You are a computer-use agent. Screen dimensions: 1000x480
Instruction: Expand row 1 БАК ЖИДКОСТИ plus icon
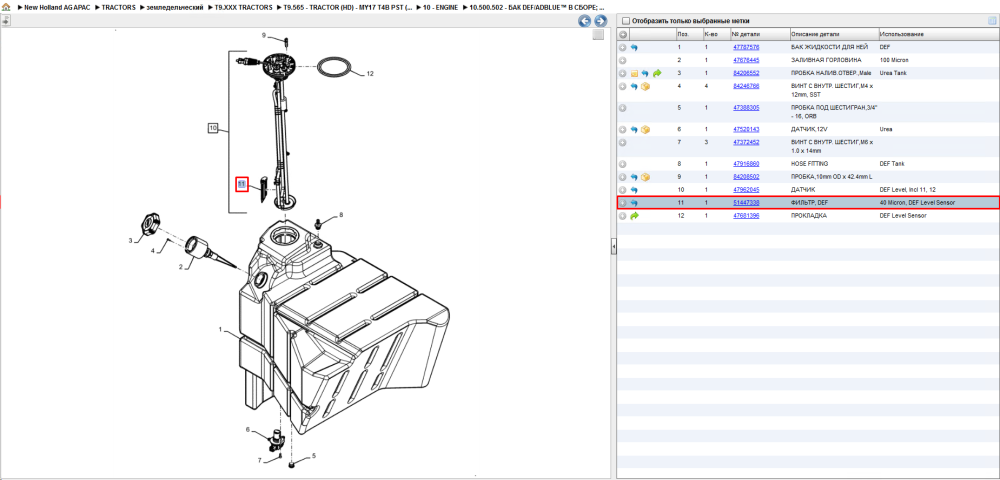coord(622,47)
